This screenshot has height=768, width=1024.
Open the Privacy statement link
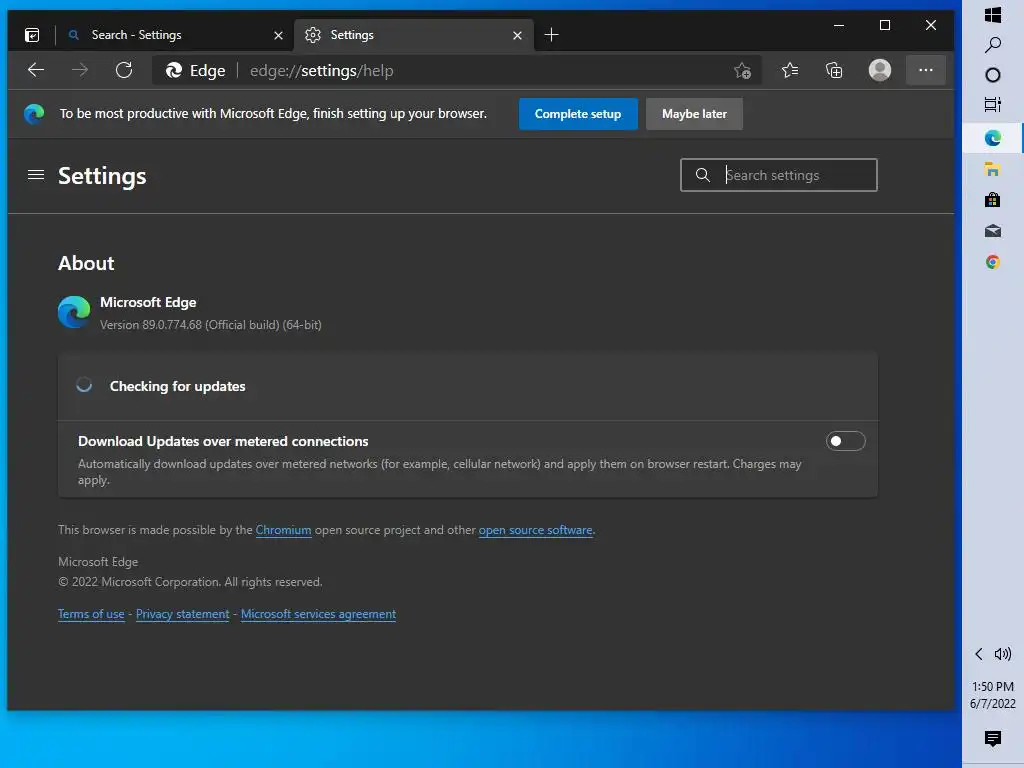pos(182,614)
